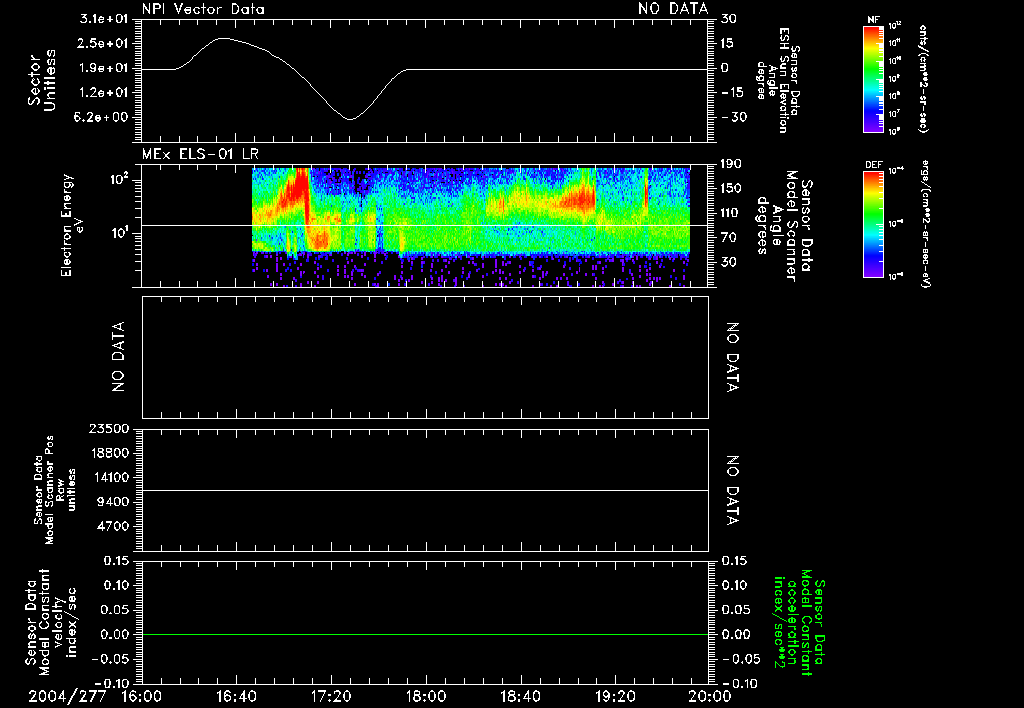Viewport: 1024px width, 708px height.
Task: Click the DEF color scale bar
Action: coord(873,224)
